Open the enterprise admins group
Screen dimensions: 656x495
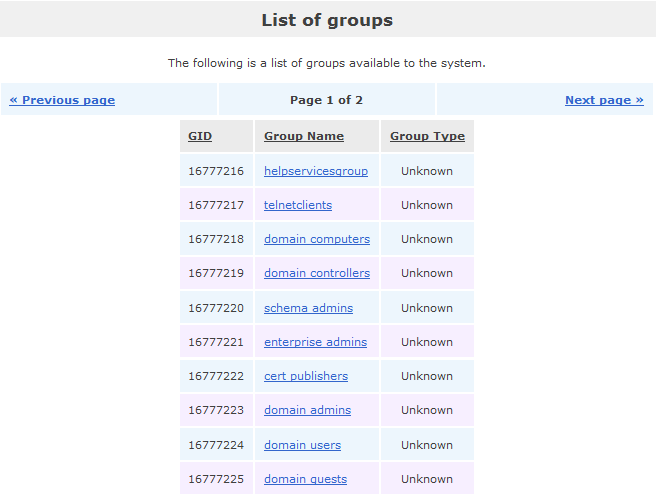point(315,342)
